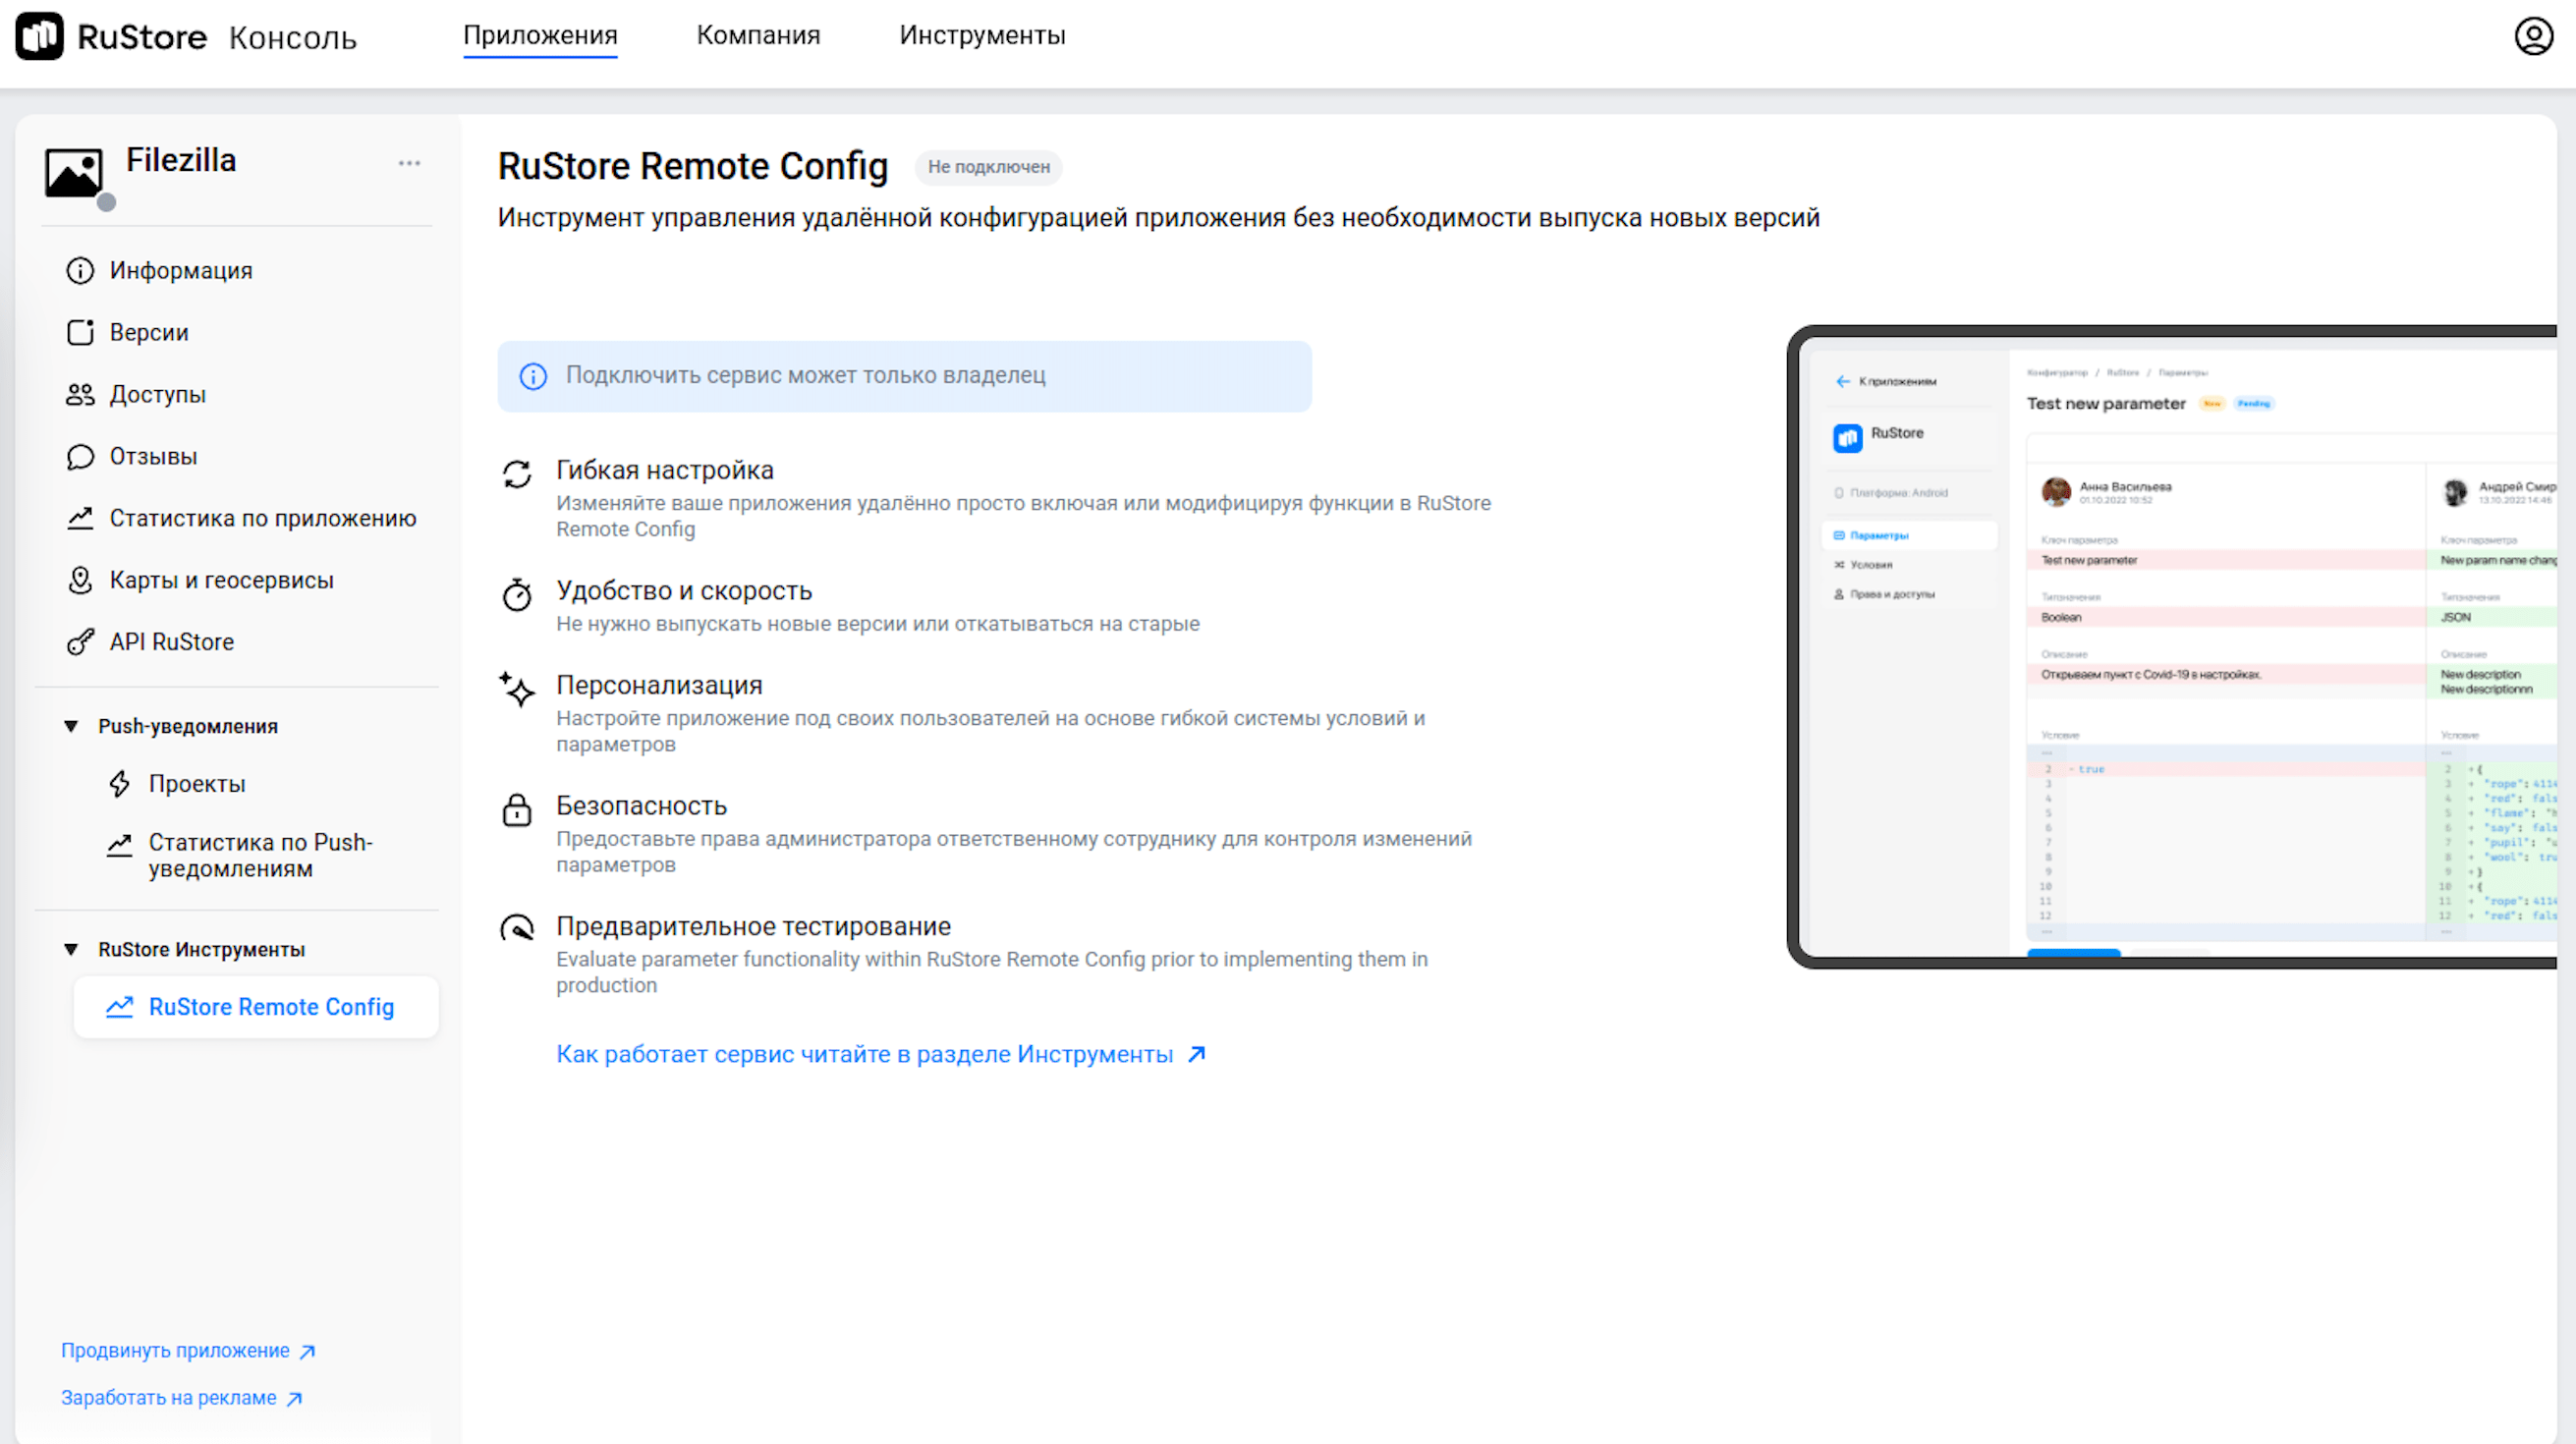This screenshot has height=1444, width=2576.
Task: Click Продвинуть приложение link
Action: pyautogui.click(x=187, y=1351)
